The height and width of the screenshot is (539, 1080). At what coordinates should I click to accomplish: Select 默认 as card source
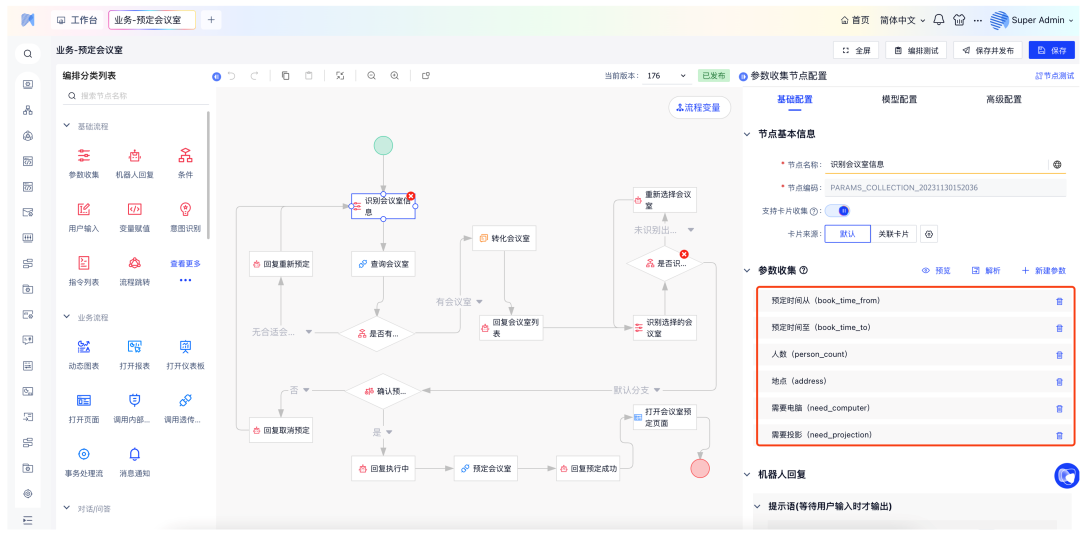847,234
